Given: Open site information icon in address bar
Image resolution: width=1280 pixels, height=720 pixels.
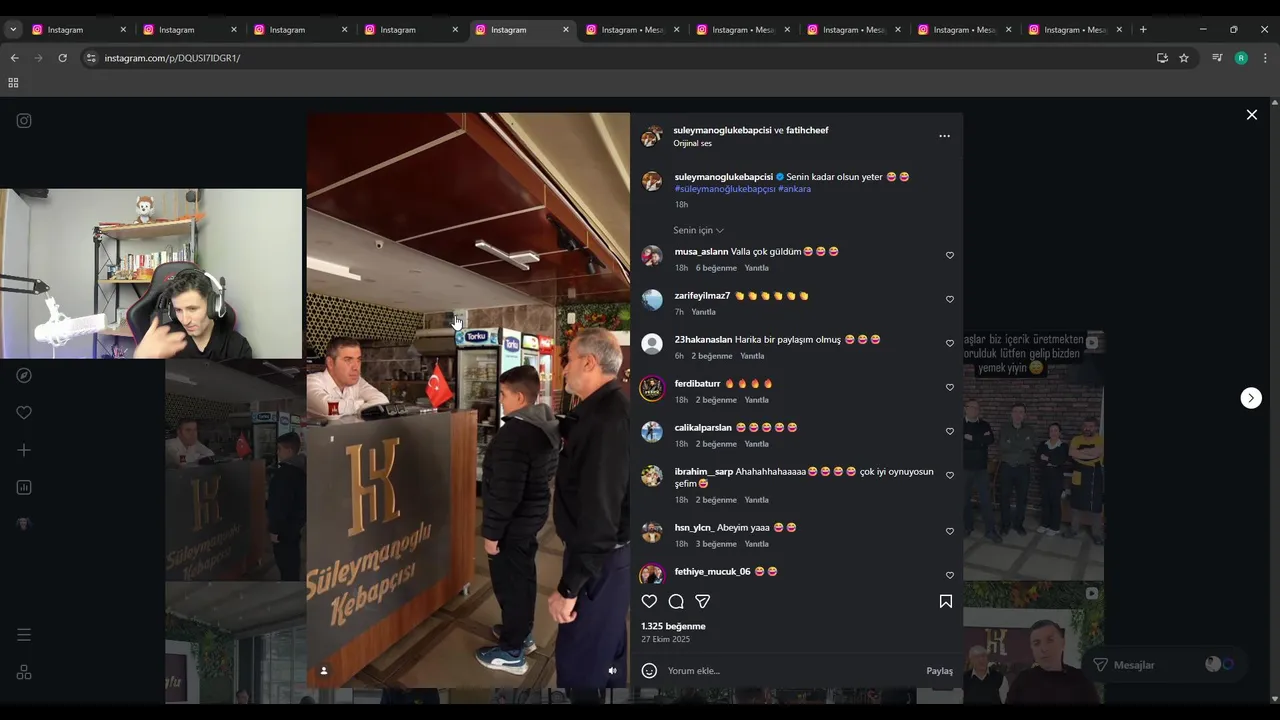Looking at the screenshot, I should point(91,58).
